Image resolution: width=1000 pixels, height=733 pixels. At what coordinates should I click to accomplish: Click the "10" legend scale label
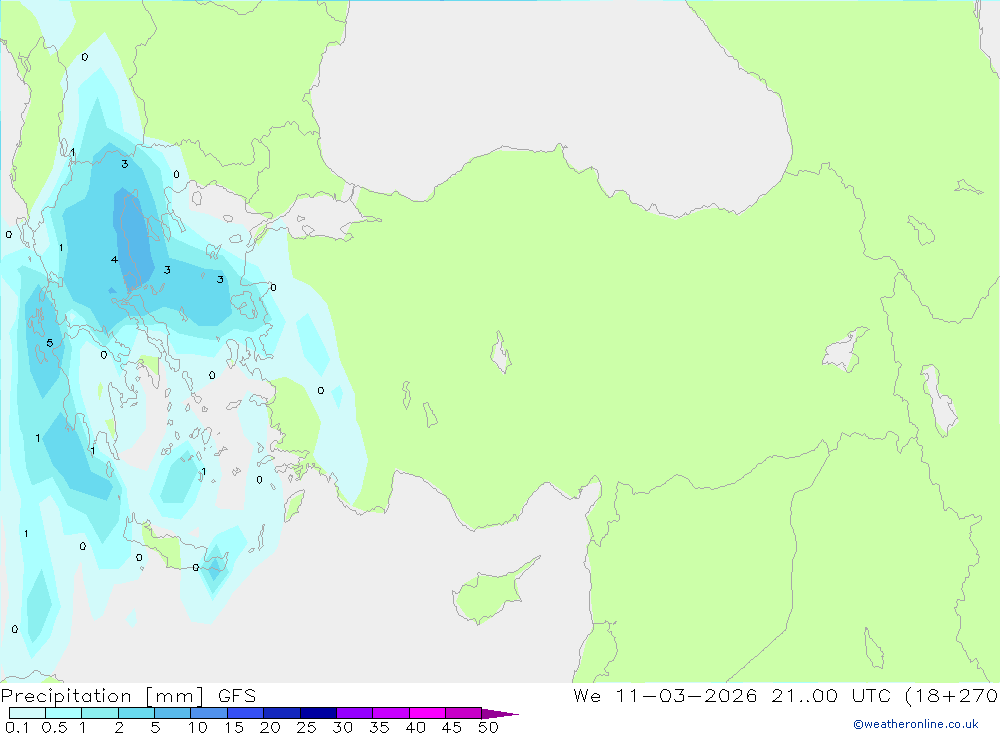point(197,727)
